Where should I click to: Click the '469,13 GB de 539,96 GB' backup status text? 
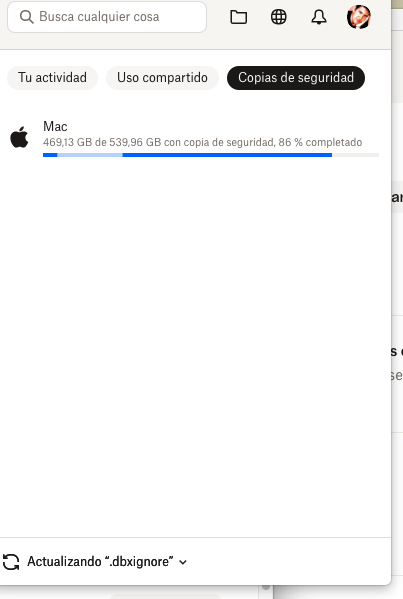tap(102, 142)
